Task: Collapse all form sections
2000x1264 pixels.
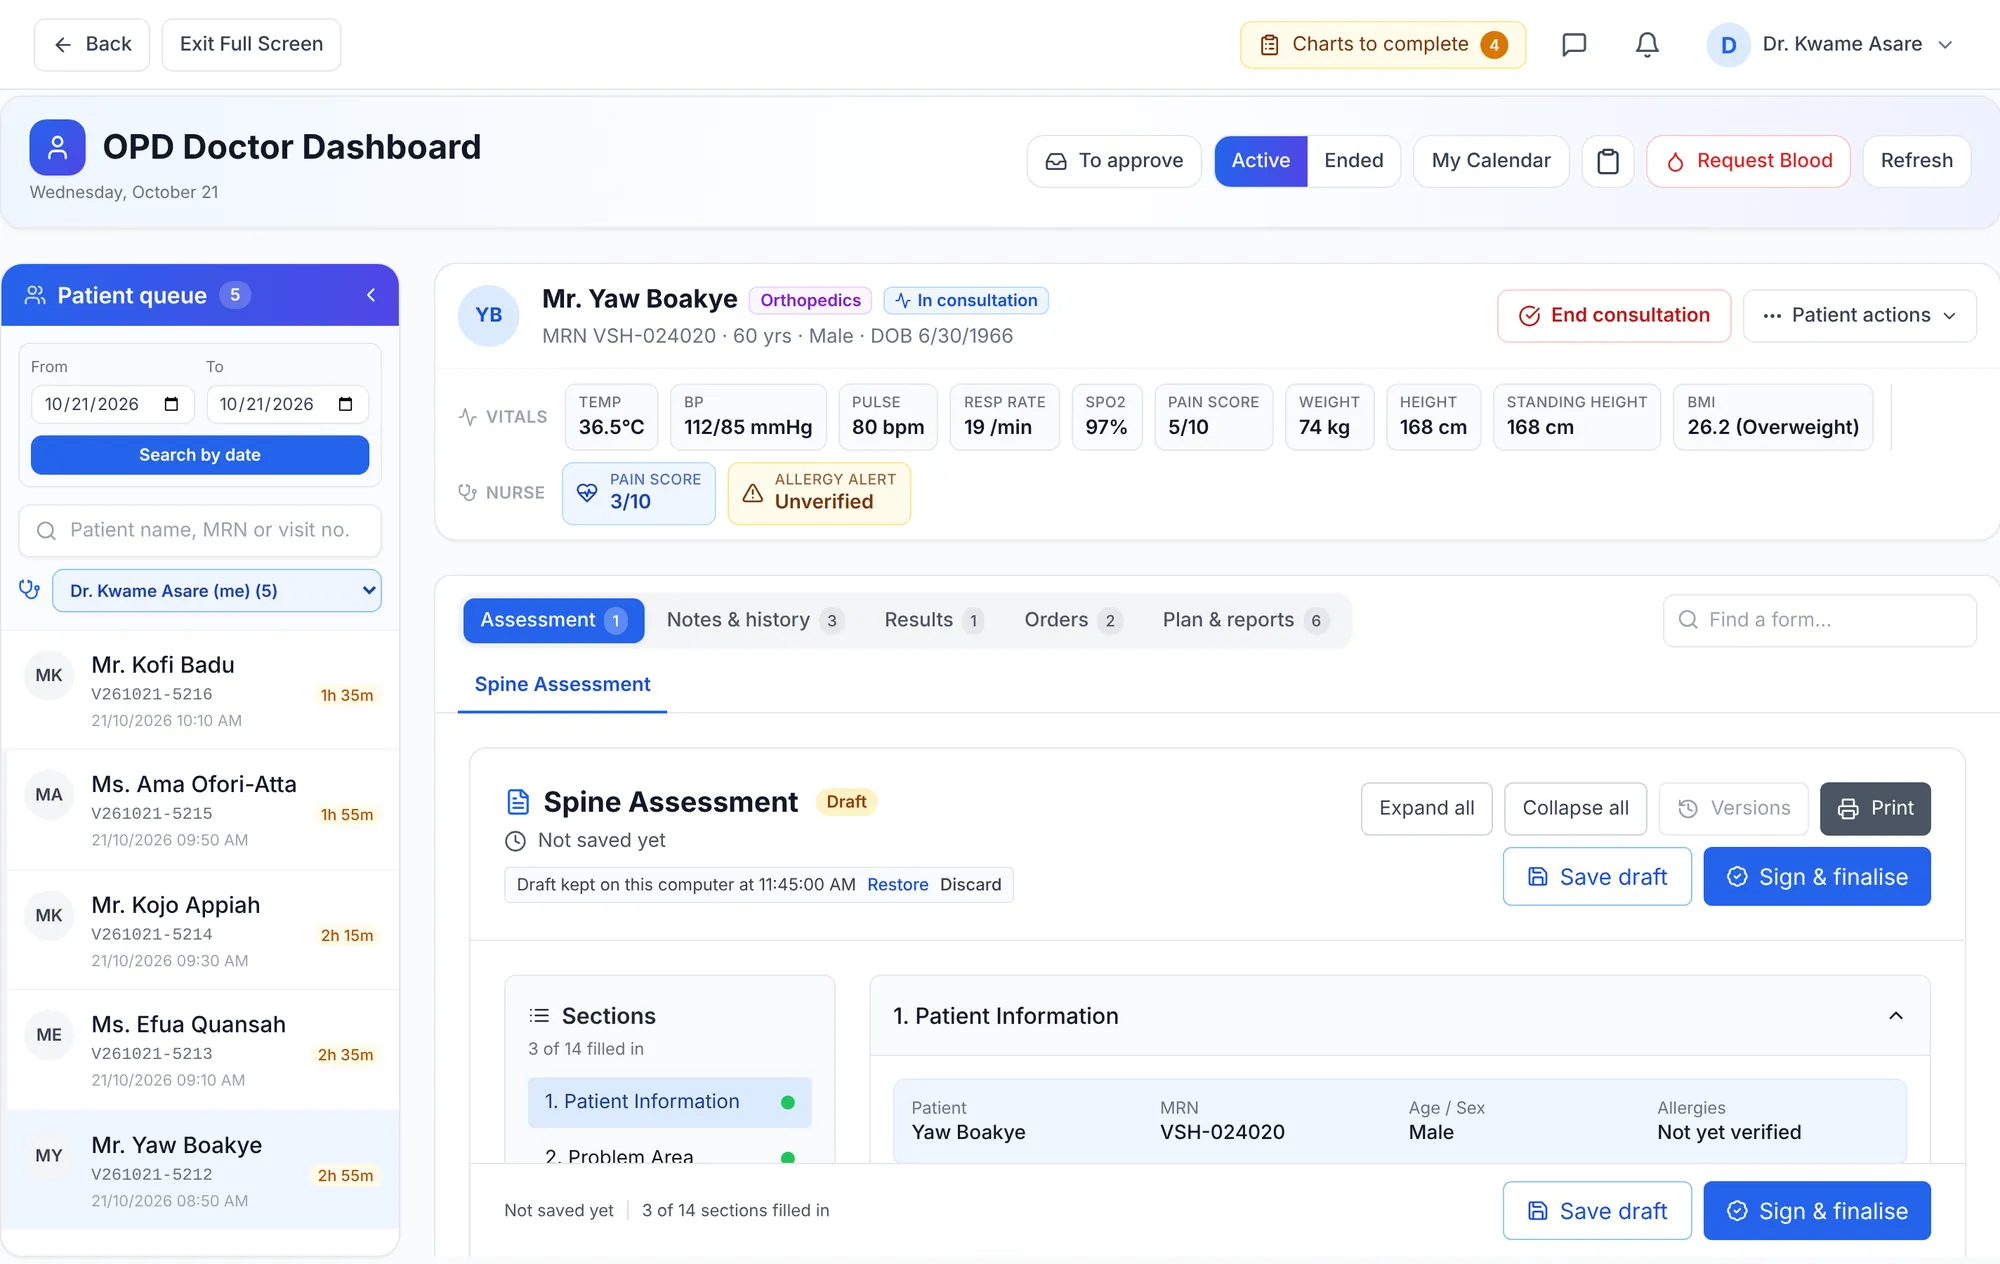Action: tap(1575, 808)
